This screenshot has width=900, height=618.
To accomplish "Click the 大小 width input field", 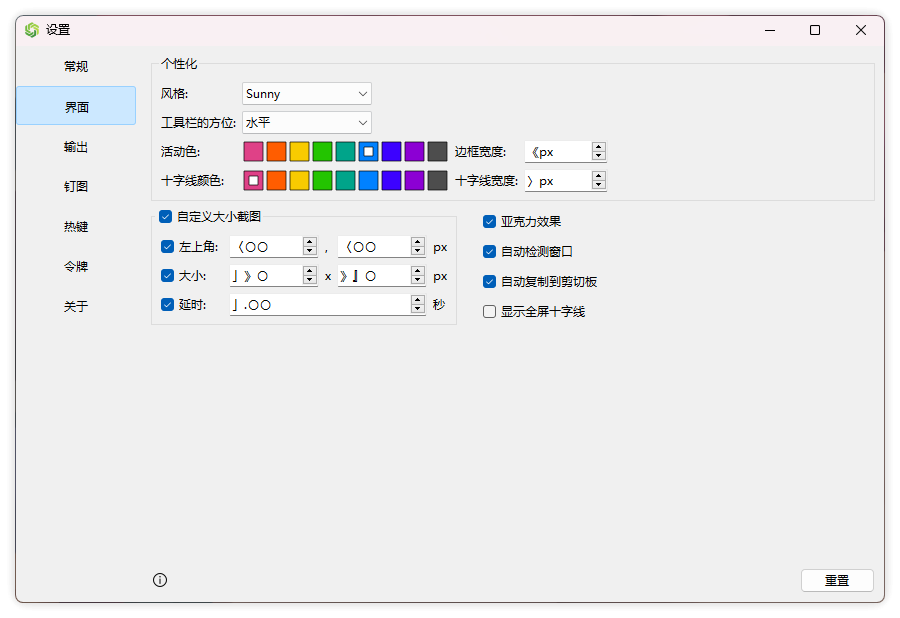I will pyautogui.click(x=265, y=276).
